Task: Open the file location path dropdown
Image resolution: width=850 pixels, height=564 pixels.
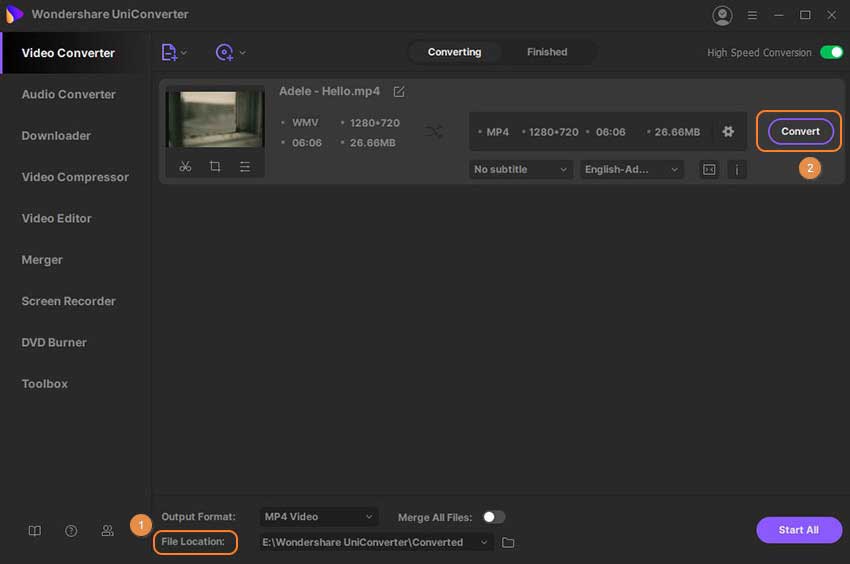Action: pyautogui.click(x=376, y=542)
